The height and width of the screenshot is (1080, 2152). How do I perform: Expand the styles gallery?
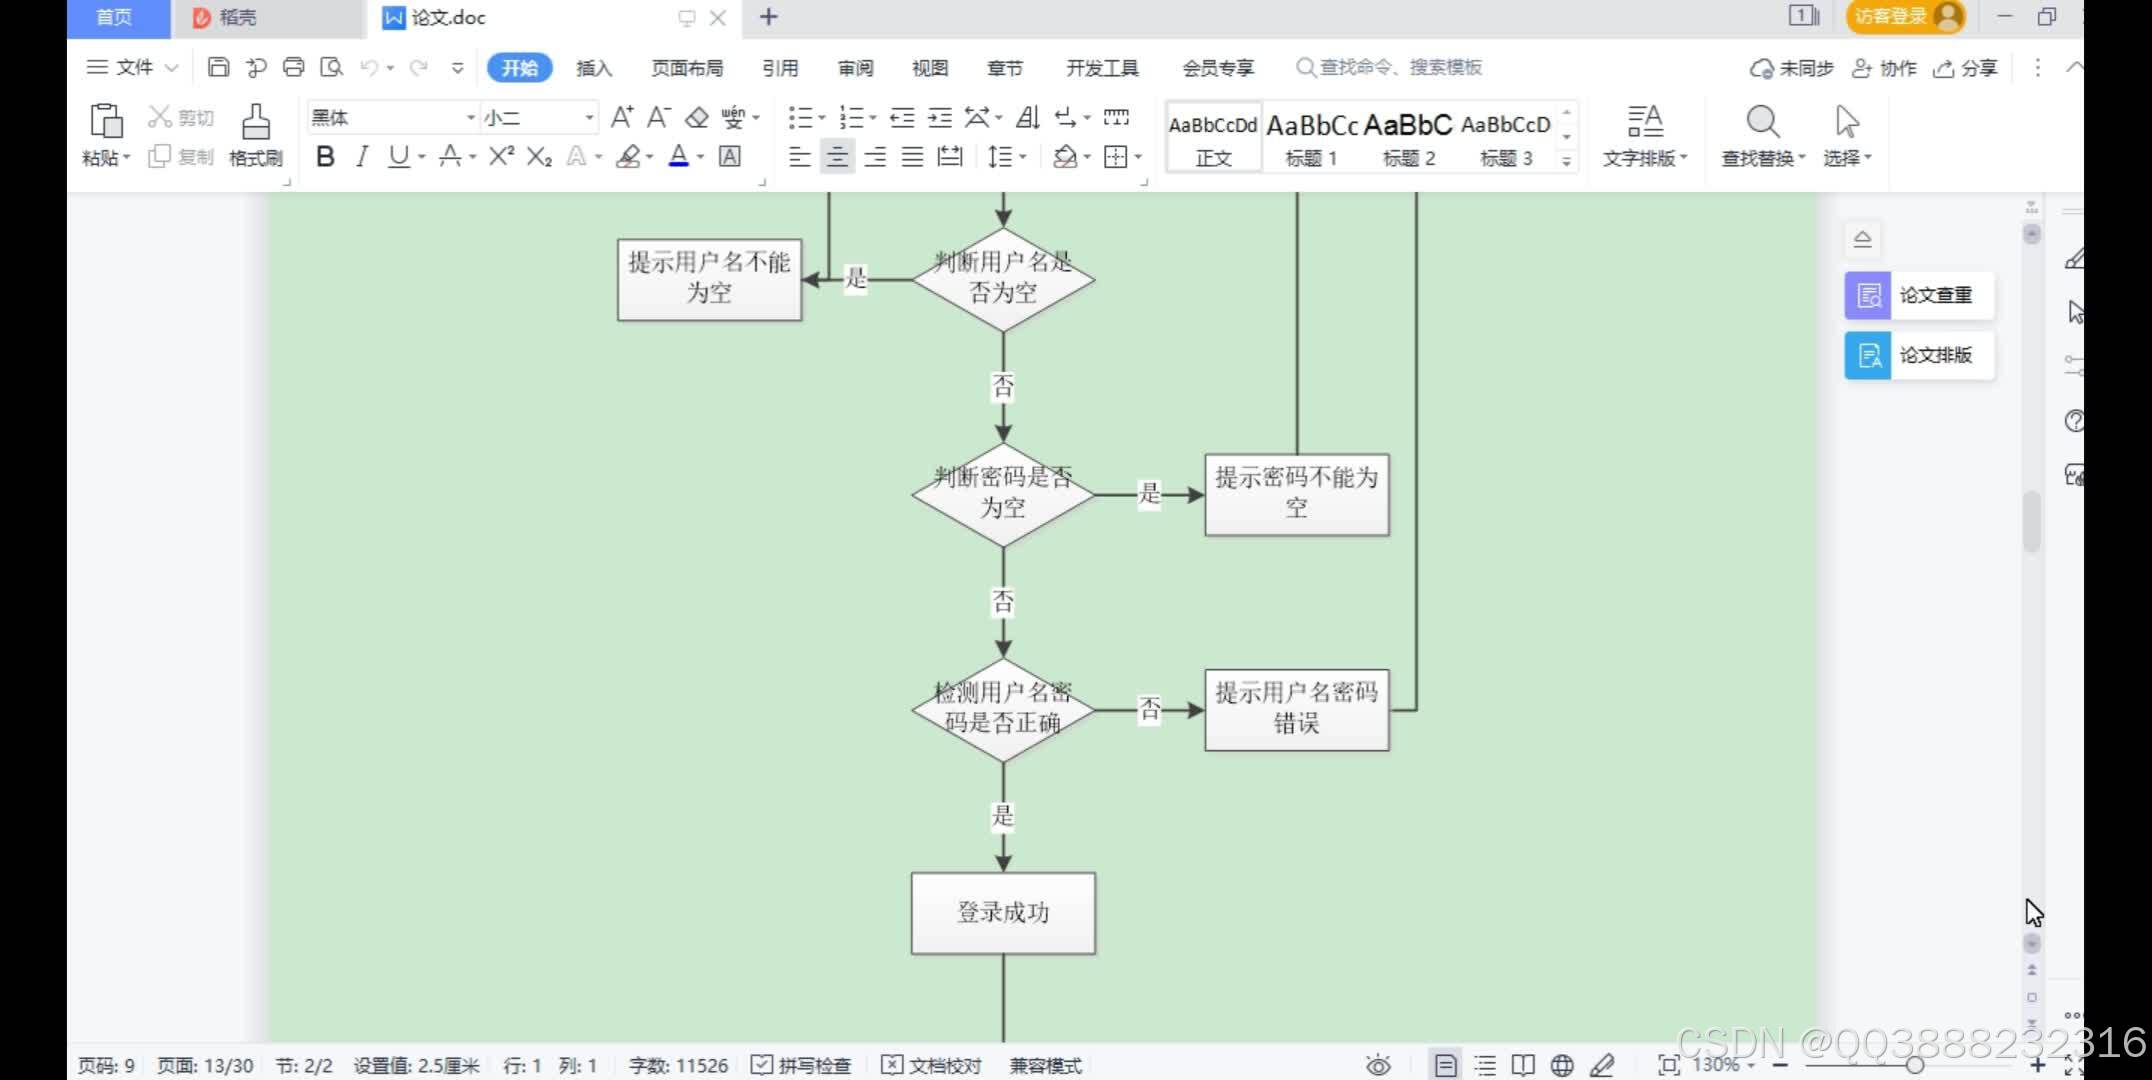[1567, 160]
